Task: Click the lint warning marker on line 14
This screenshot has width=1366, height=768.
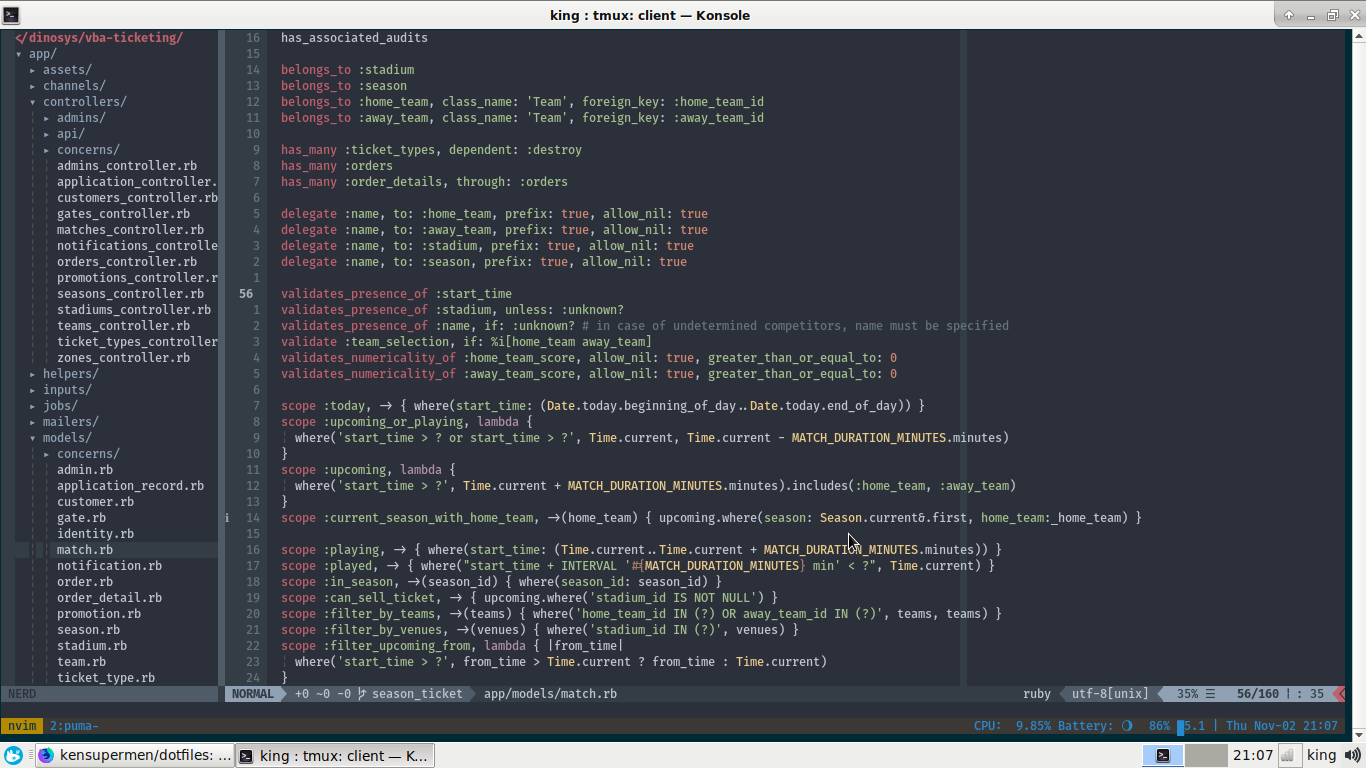Action: click(228, 518)
